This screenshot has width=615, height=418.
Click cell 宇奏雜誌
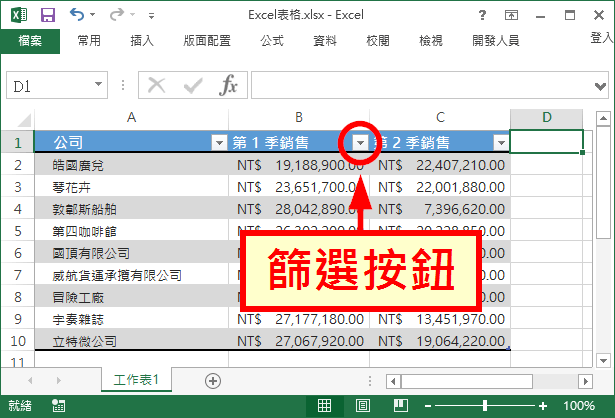[x=131, y=319]
